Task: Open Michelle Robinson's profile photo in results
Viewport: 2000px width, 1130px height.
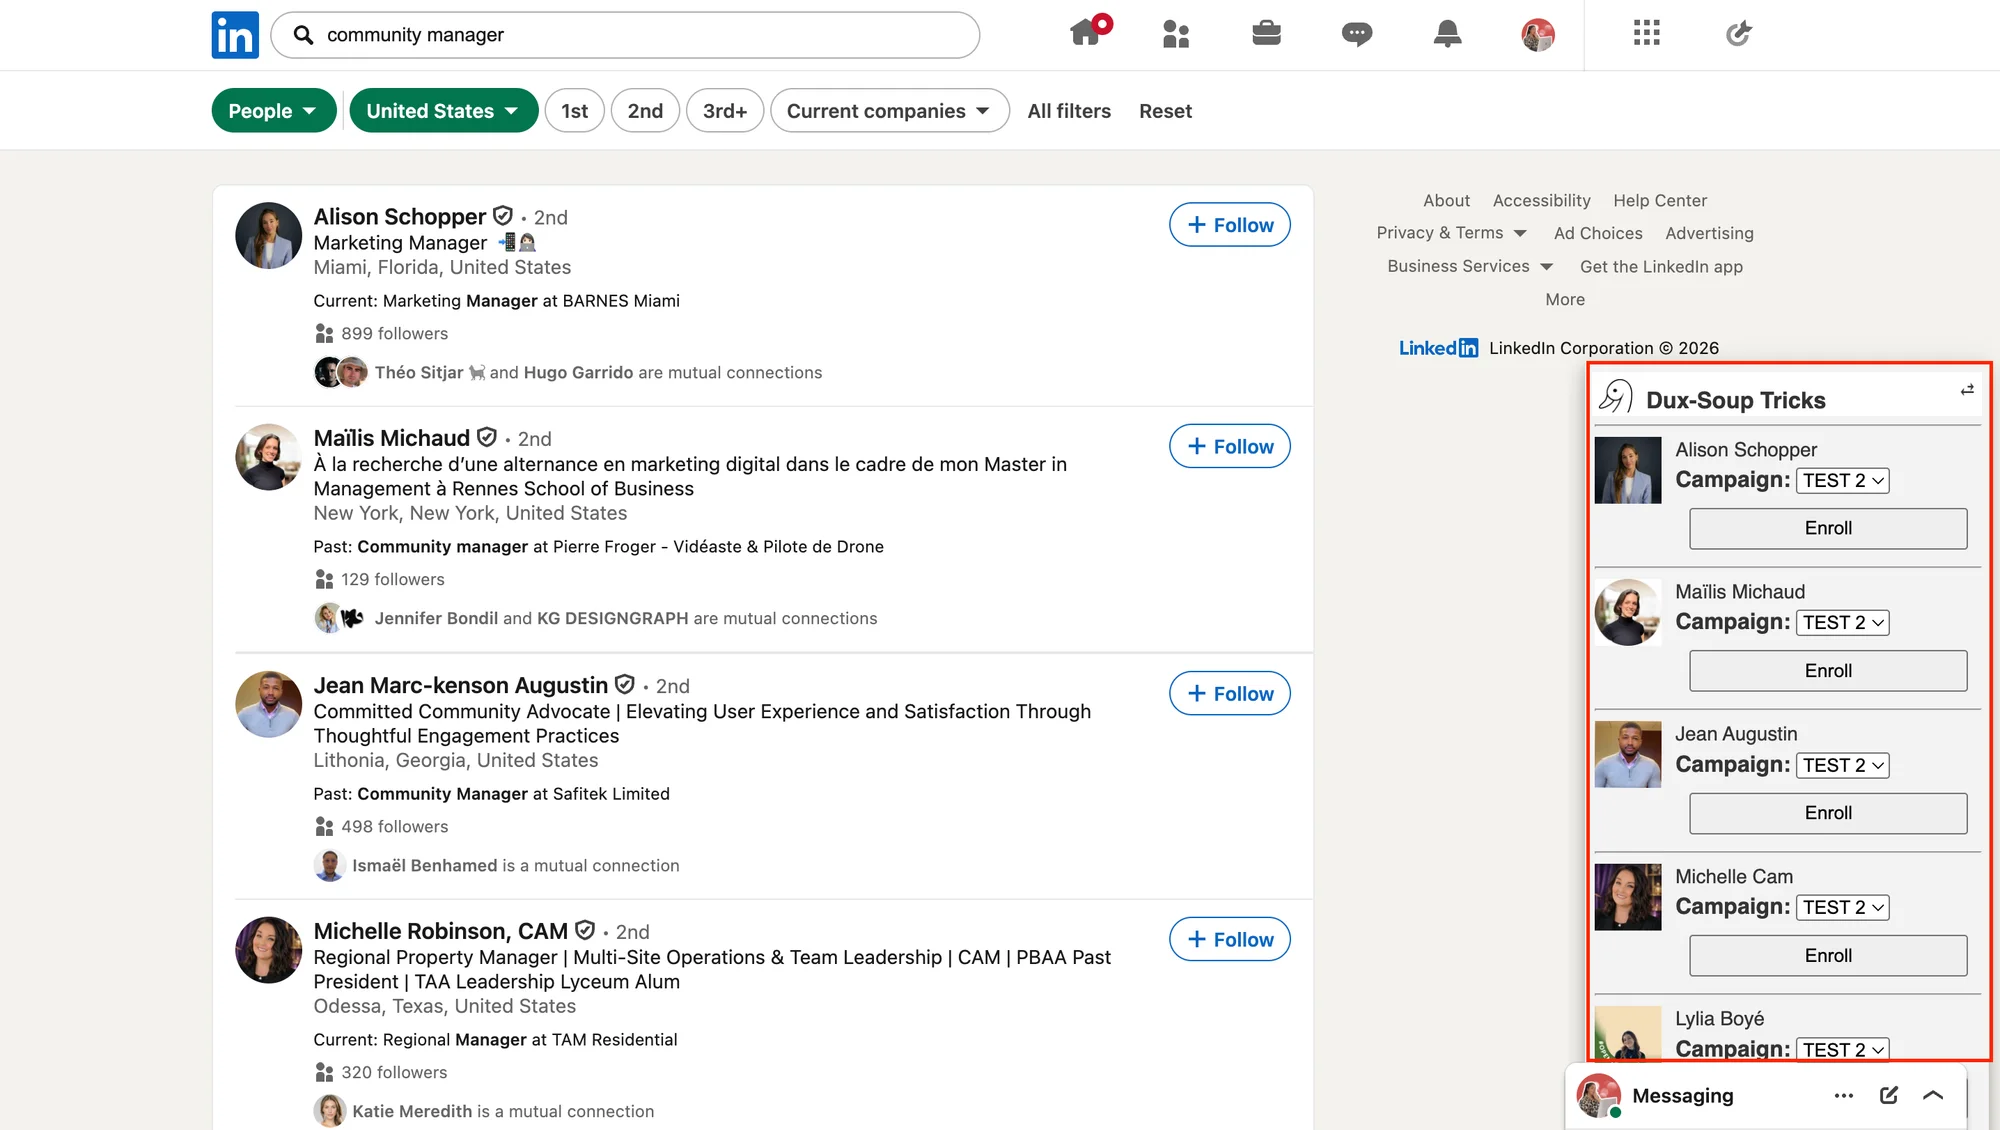Action: 268,950
